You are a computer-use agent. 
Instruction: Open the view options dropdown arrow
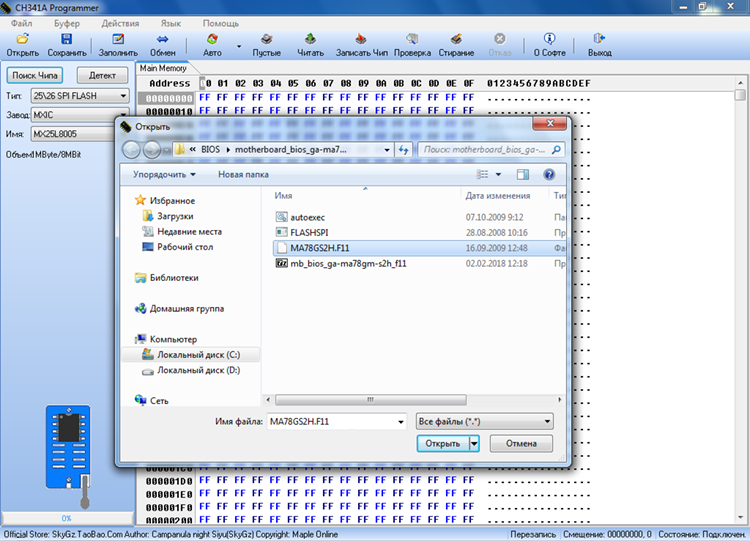click(x=498, y=175)
